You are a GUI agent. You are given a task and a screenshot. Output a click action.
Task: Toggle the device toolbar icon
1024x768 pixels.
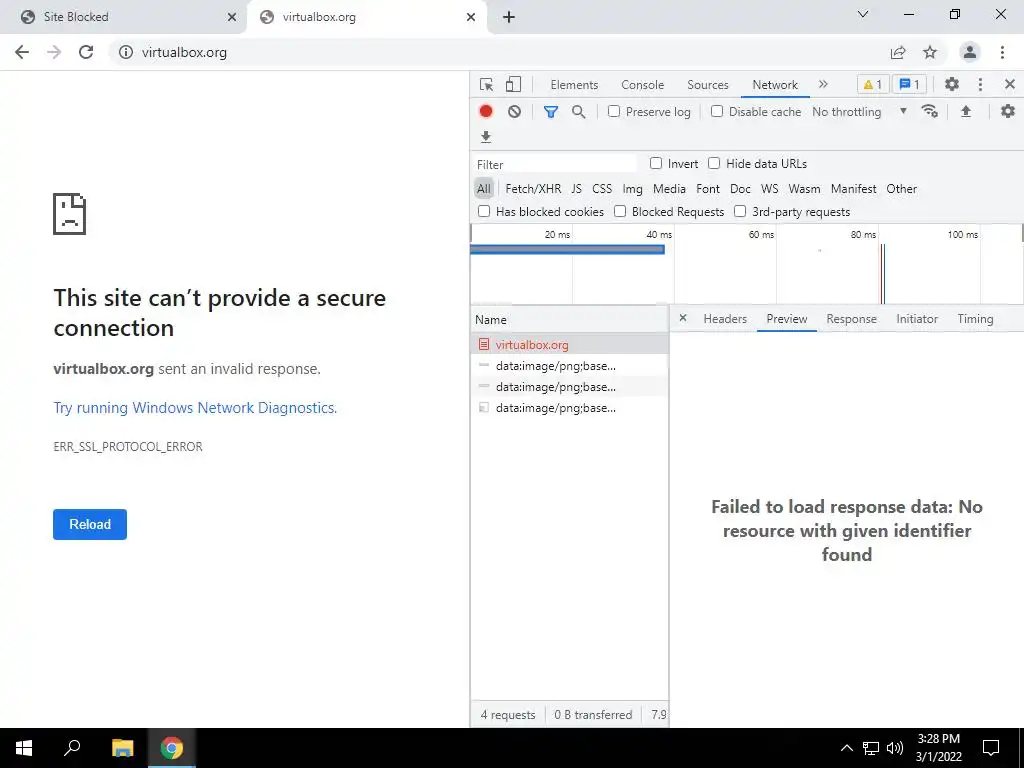[513, 84]
